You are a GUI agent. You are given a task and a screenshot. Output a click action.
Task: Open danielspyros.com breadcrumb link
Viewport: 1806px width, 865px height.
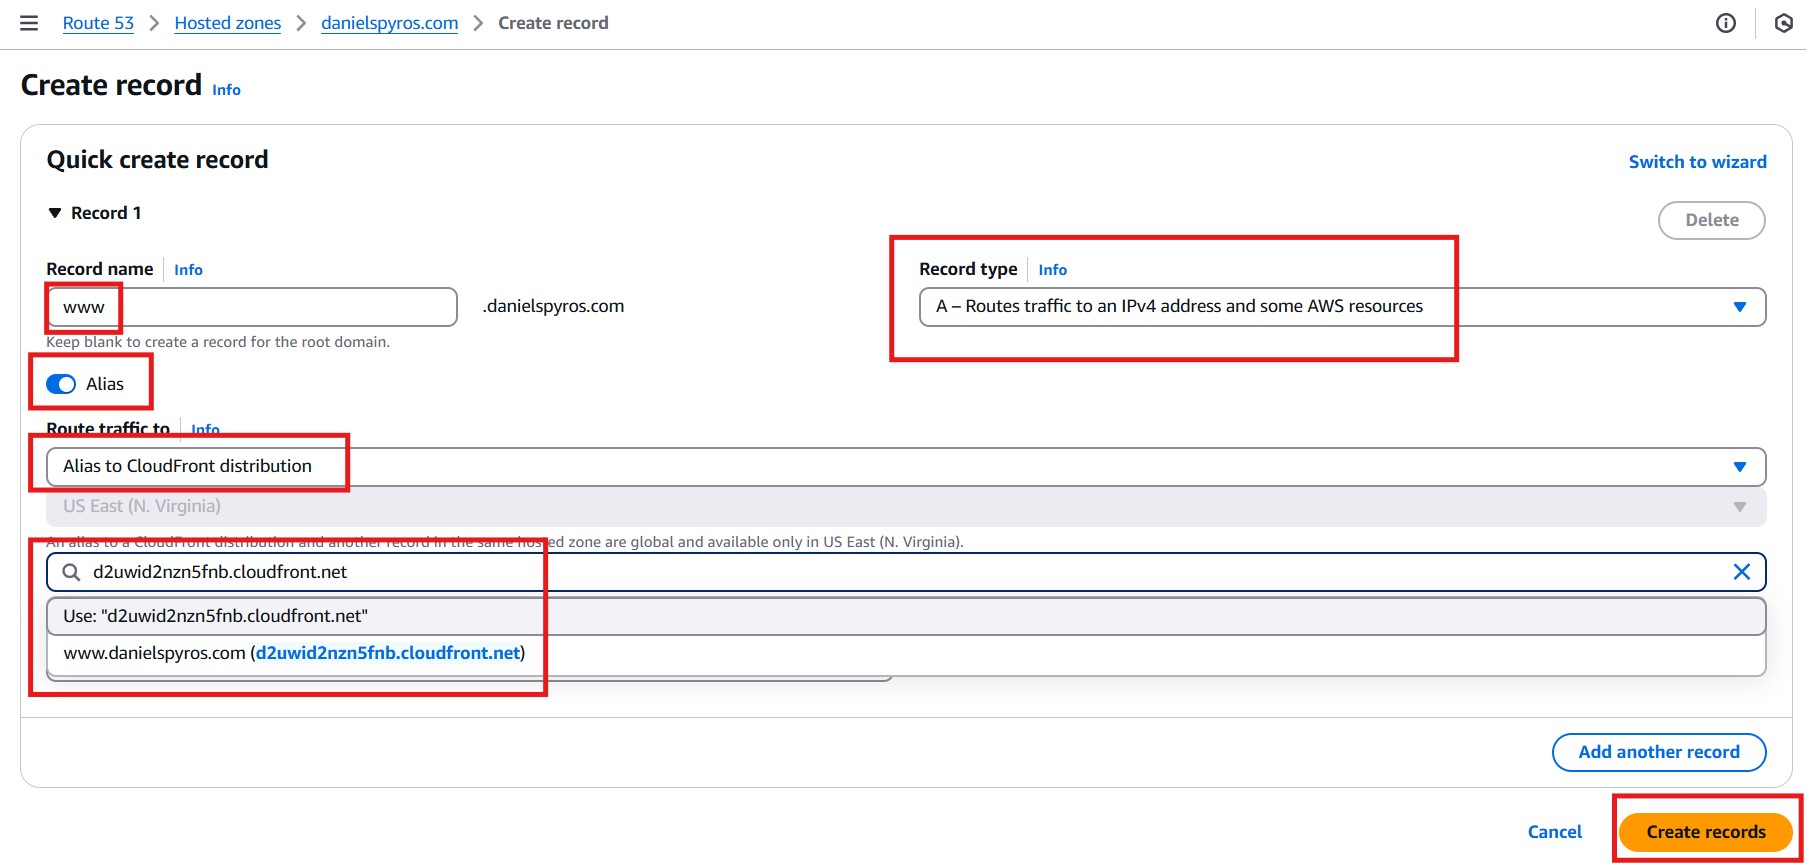click(389, 23)
